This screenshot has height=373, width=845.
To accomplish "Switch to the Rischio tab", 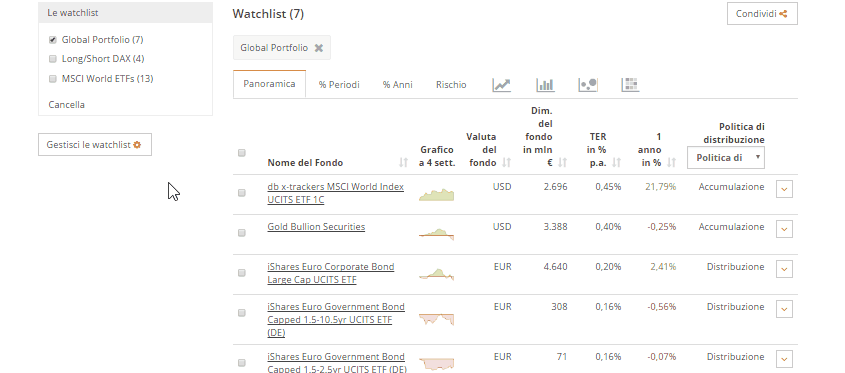I will coord(451,85).
